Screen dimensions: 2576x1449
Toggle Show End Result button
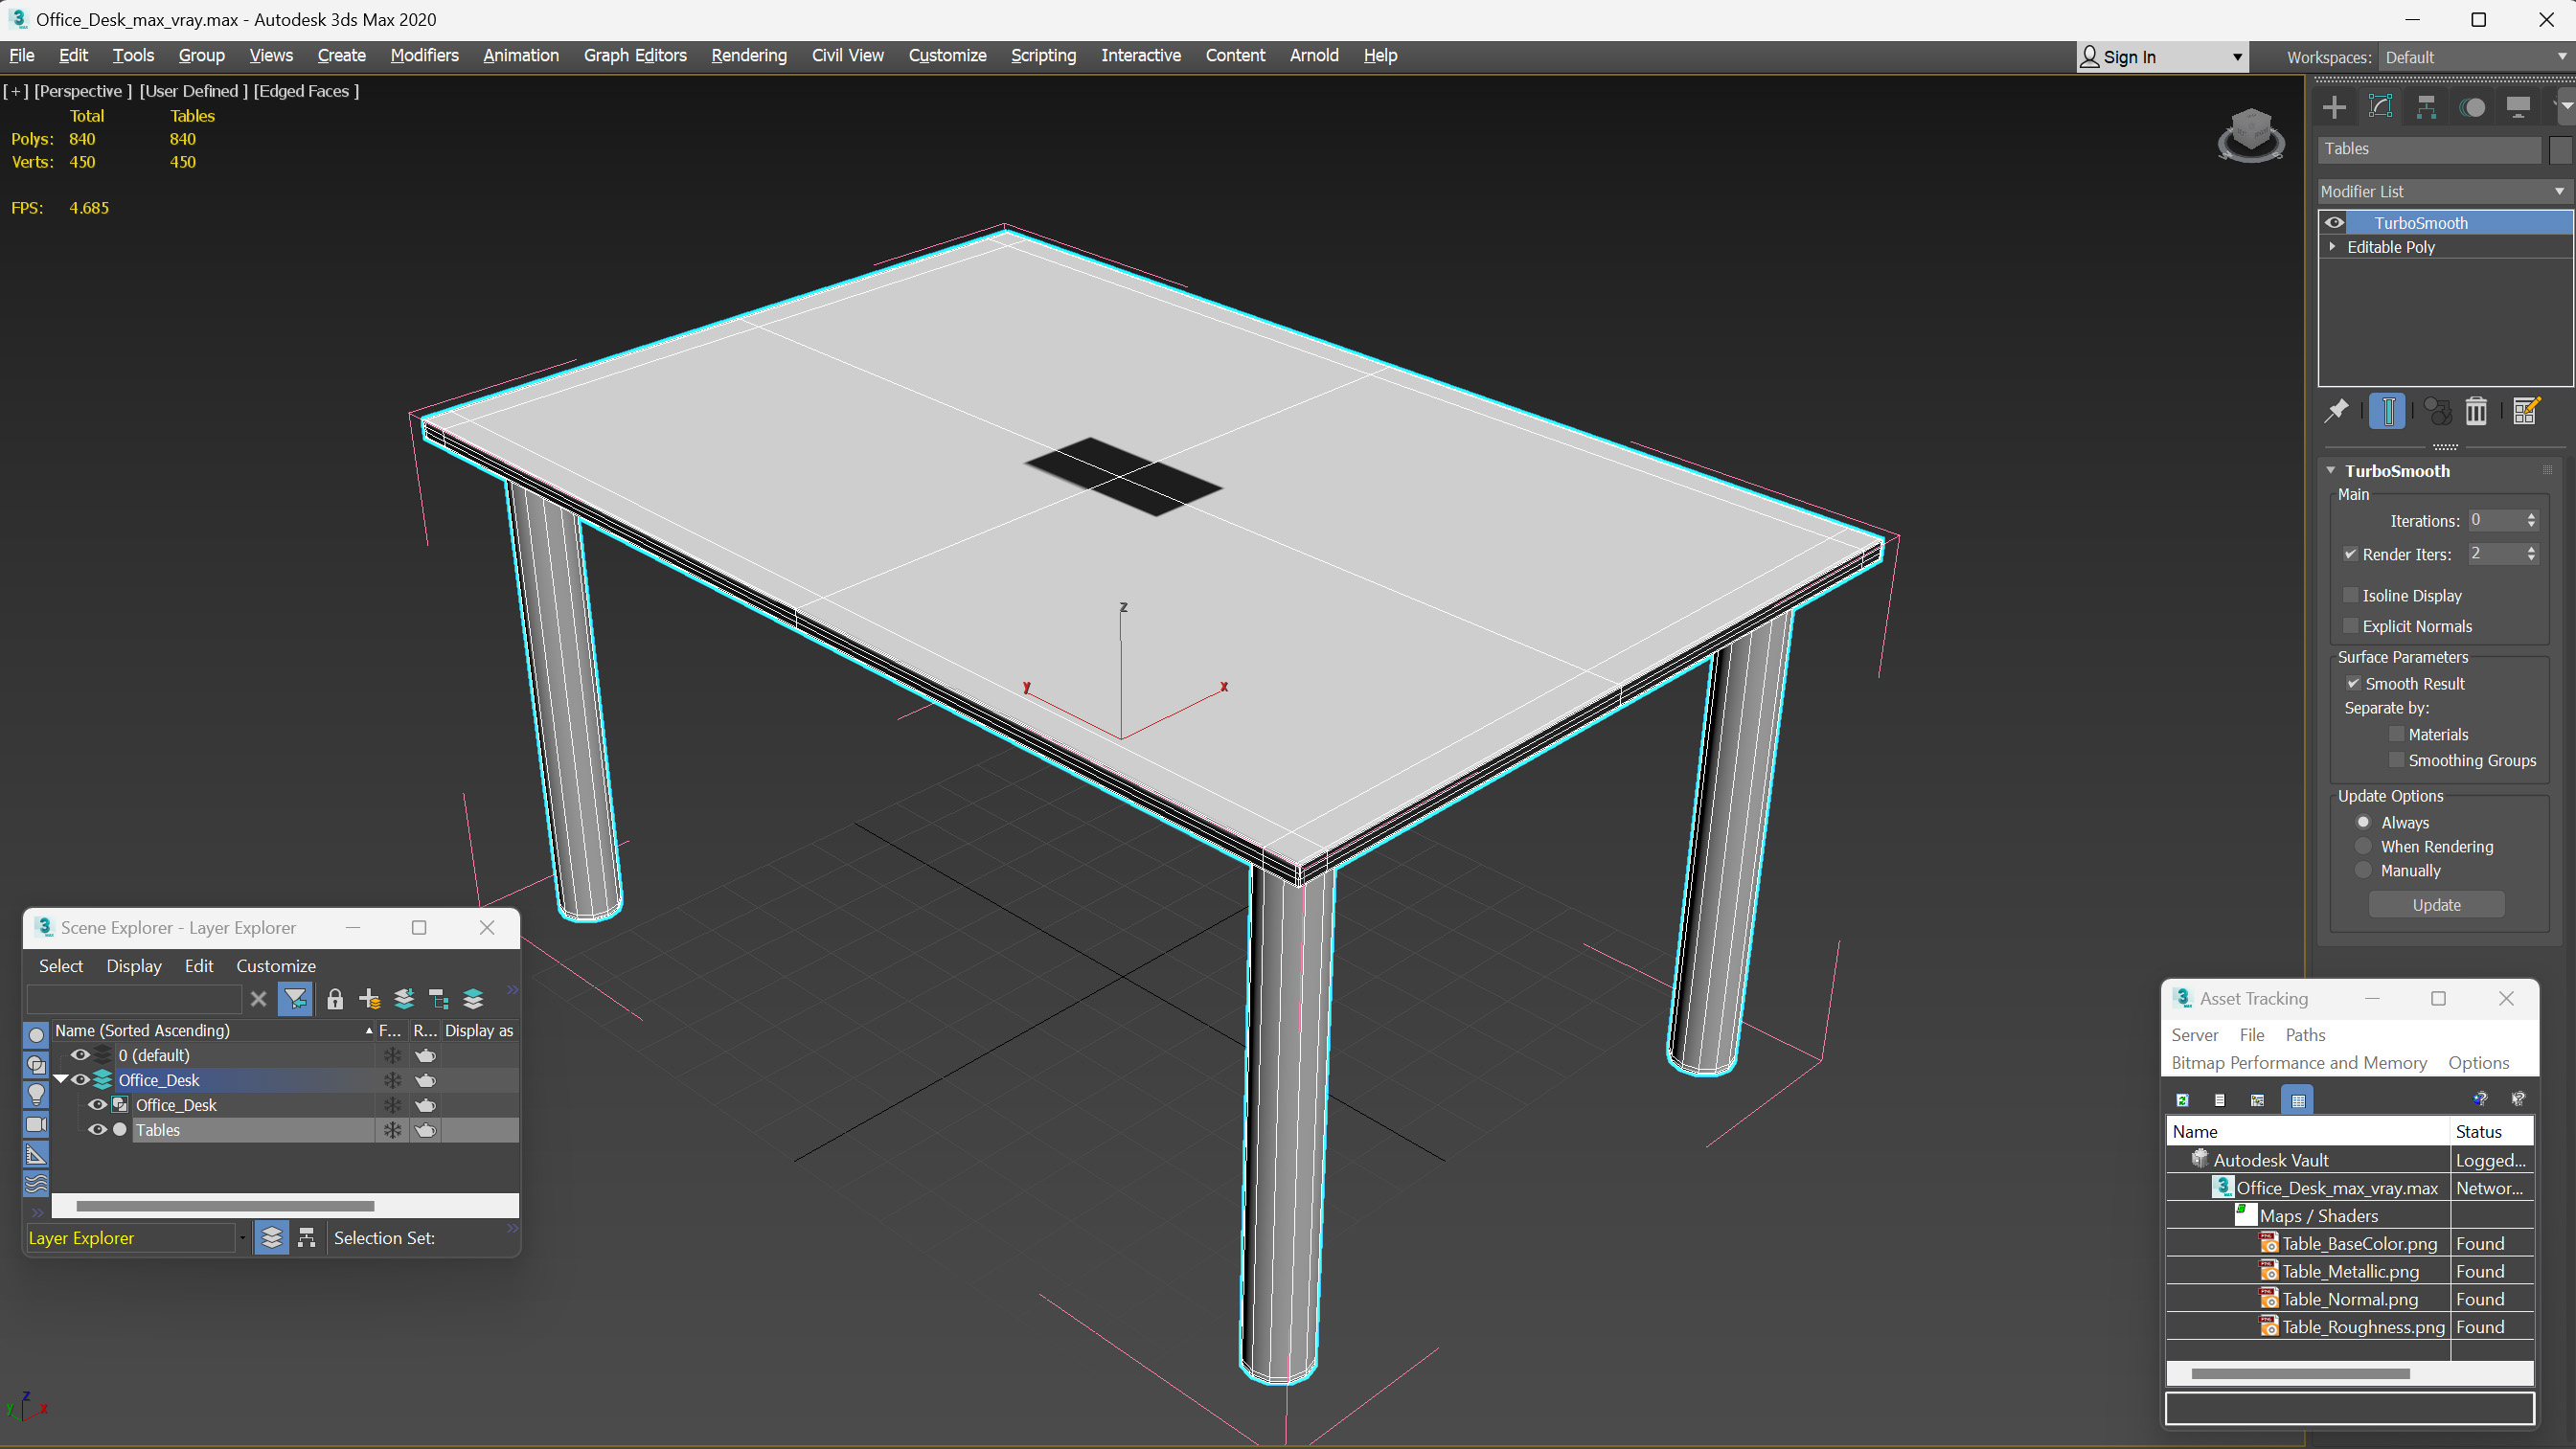pos(2387,411)
